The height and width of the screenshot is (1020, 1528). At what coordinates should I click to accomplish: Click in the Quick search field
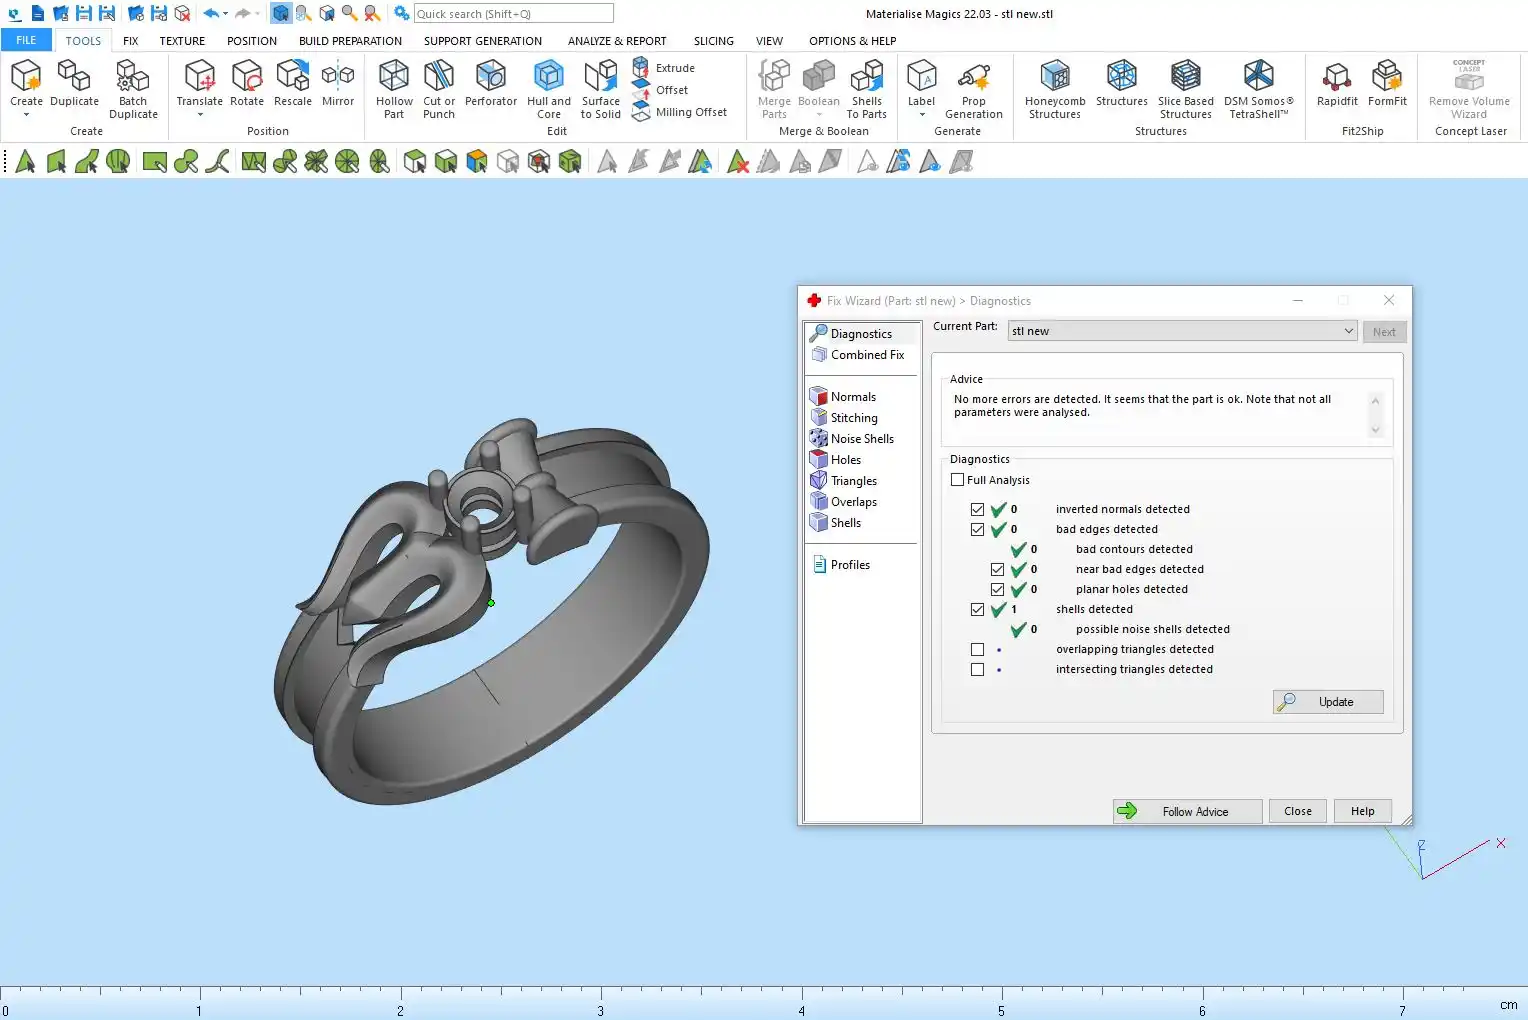coord(513,14)
